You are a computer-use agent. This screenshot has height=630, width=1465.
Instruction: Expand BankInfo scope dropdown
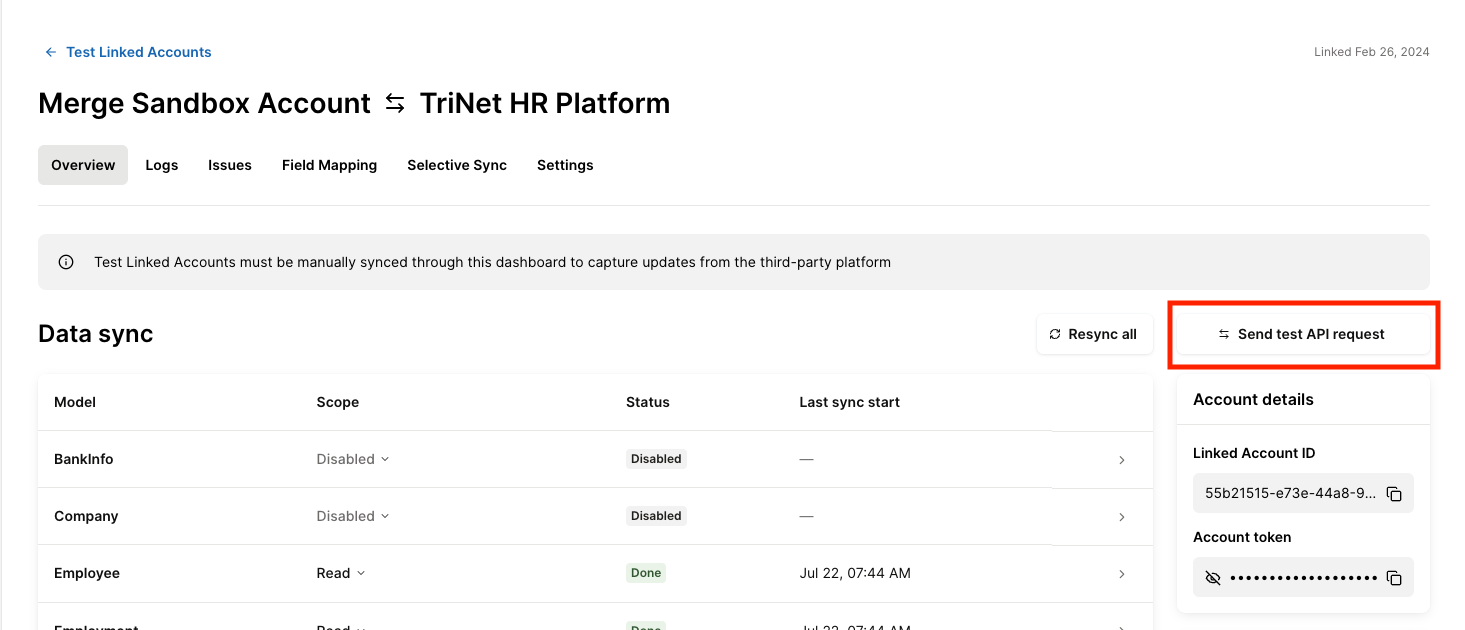[x=353, y=459]
